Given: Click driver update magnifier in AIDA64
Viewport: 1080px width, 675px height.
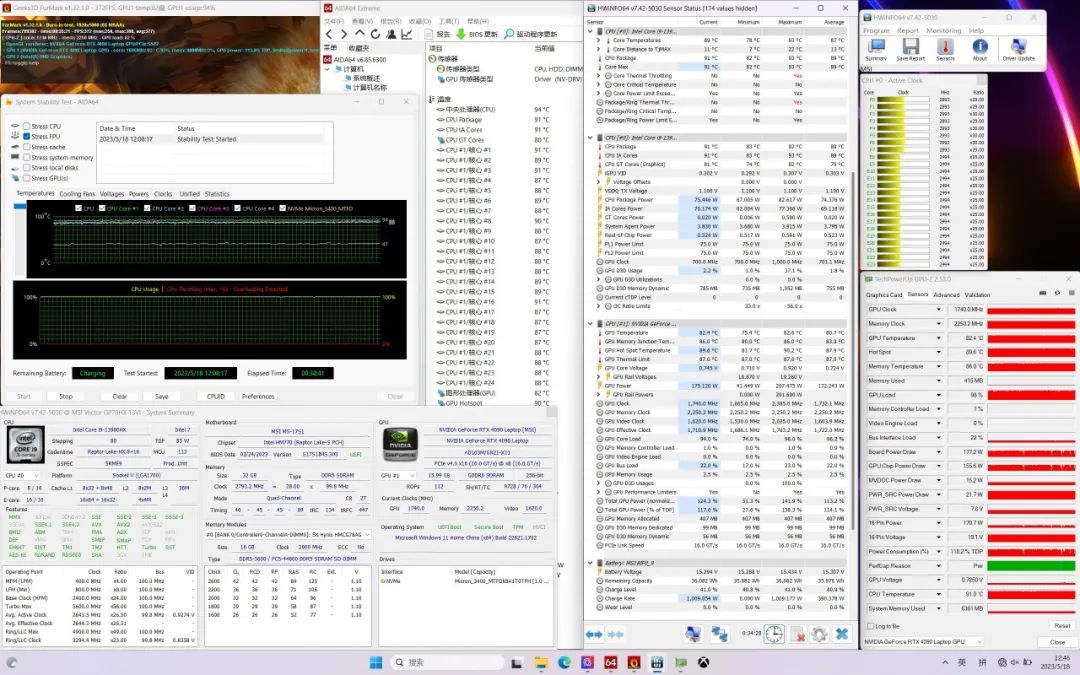Looking at the screenshot, I should tap(509, 34).
